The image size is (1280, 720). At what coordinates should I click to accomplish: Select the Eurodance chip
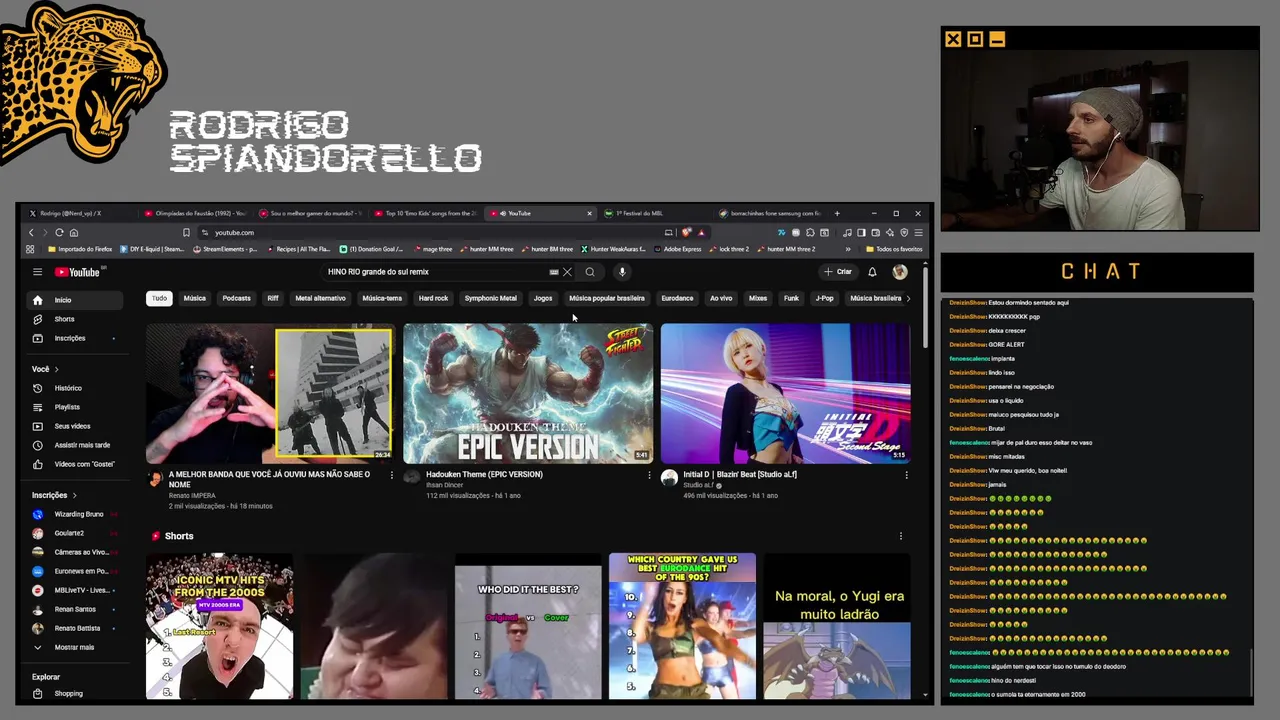(x=677, y=298)
